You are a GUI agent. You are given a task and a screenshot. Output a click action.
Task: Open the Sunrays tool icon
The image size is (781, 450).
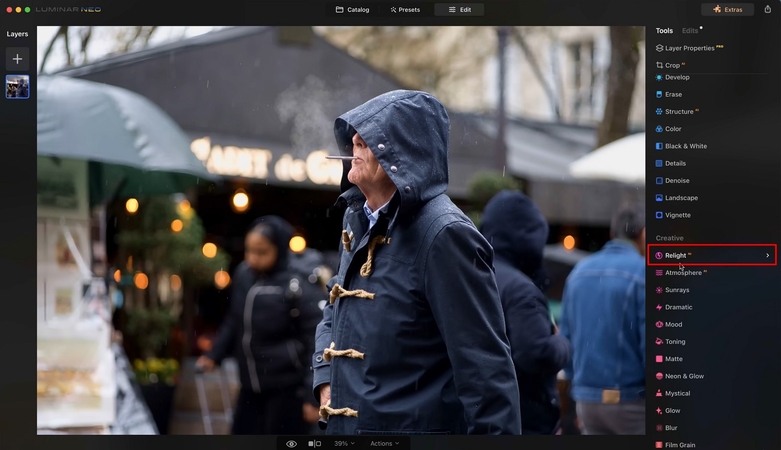pos(659,290)
